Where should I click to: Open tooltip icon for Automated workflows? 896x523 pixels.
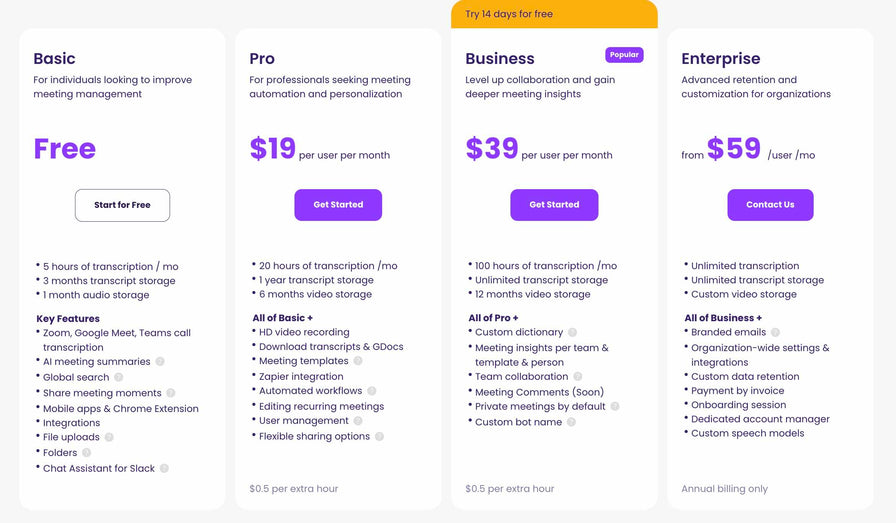click(371, 391)
